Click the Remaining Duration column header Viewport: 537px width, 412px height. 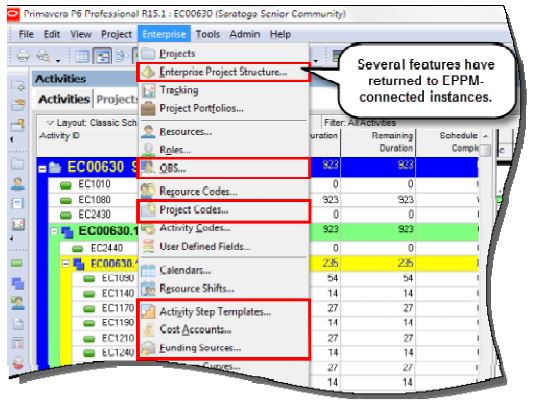coord(378,142)
